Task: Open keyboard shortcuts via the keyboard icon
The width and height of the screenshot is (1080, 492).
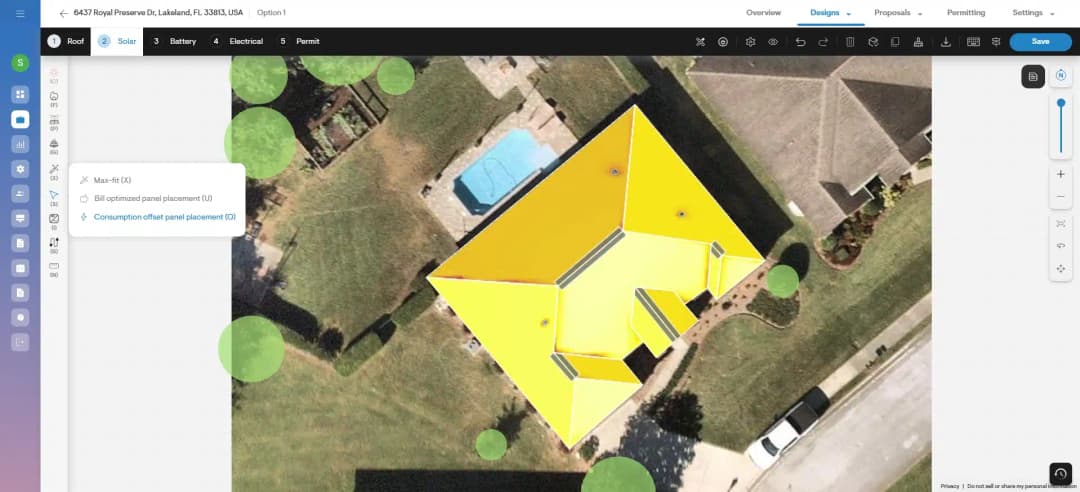Action: point(973,42)
